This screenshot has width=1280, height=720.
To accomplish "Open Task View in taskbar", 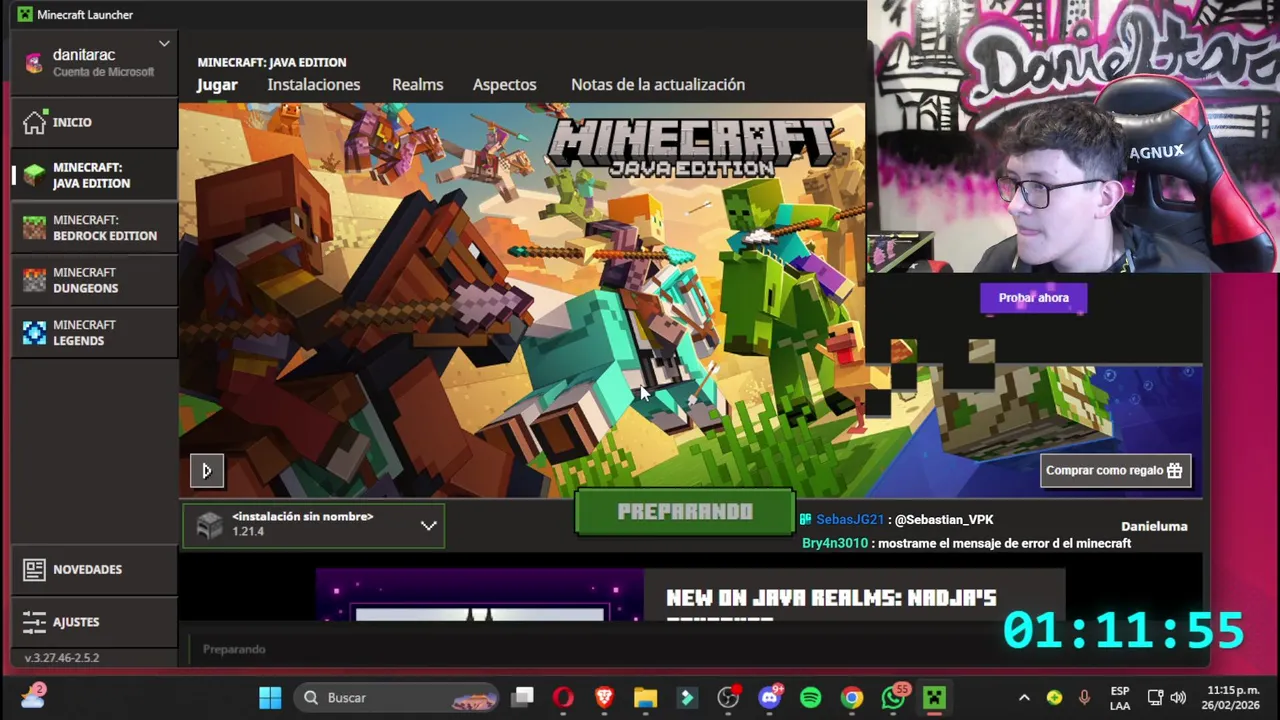I will 523,698.
